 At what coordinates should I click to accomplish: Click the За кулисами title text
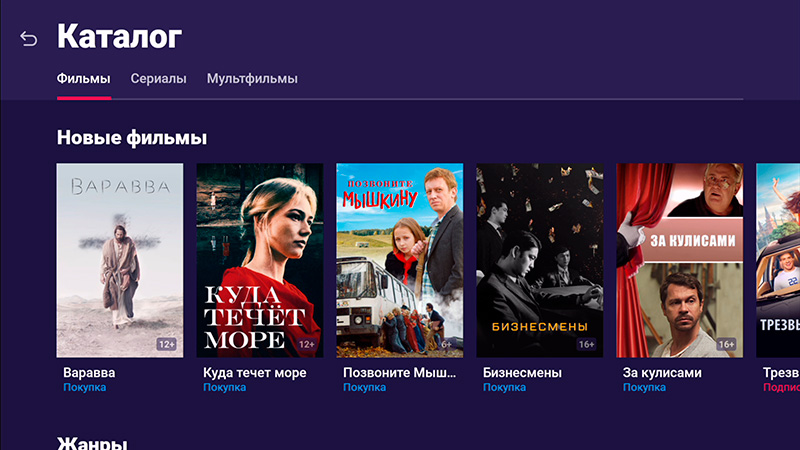point(662,373)
